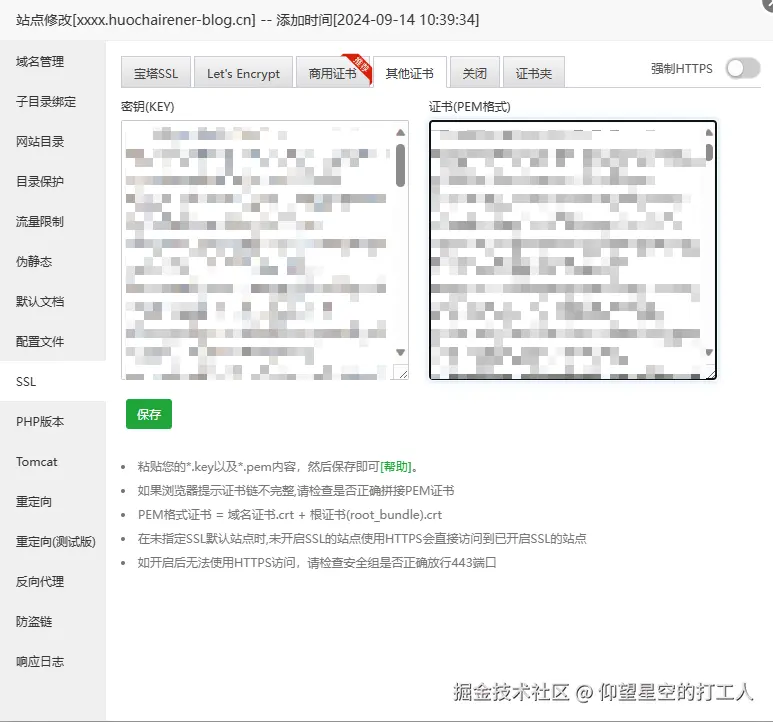Click up arrow of KEY textarea scrollbar

point(400,133)
